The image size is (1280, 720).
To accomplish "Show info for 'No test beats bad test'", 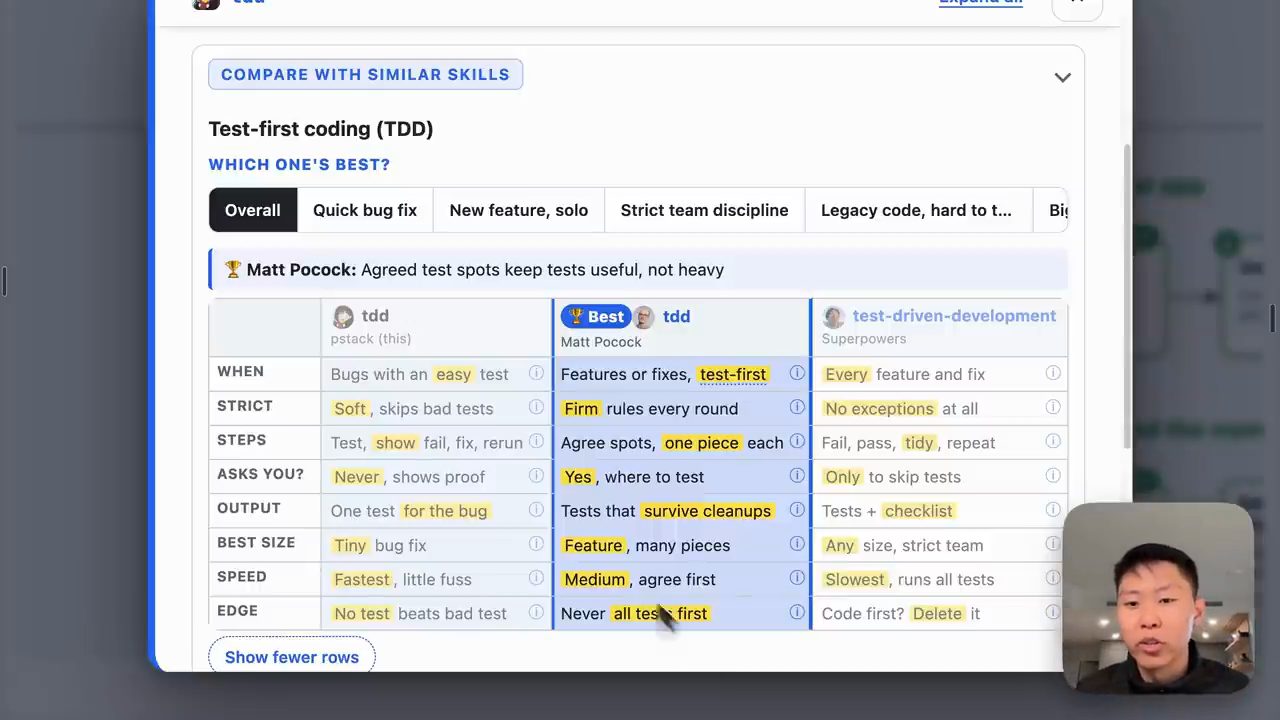I will (x=536, y=612).
